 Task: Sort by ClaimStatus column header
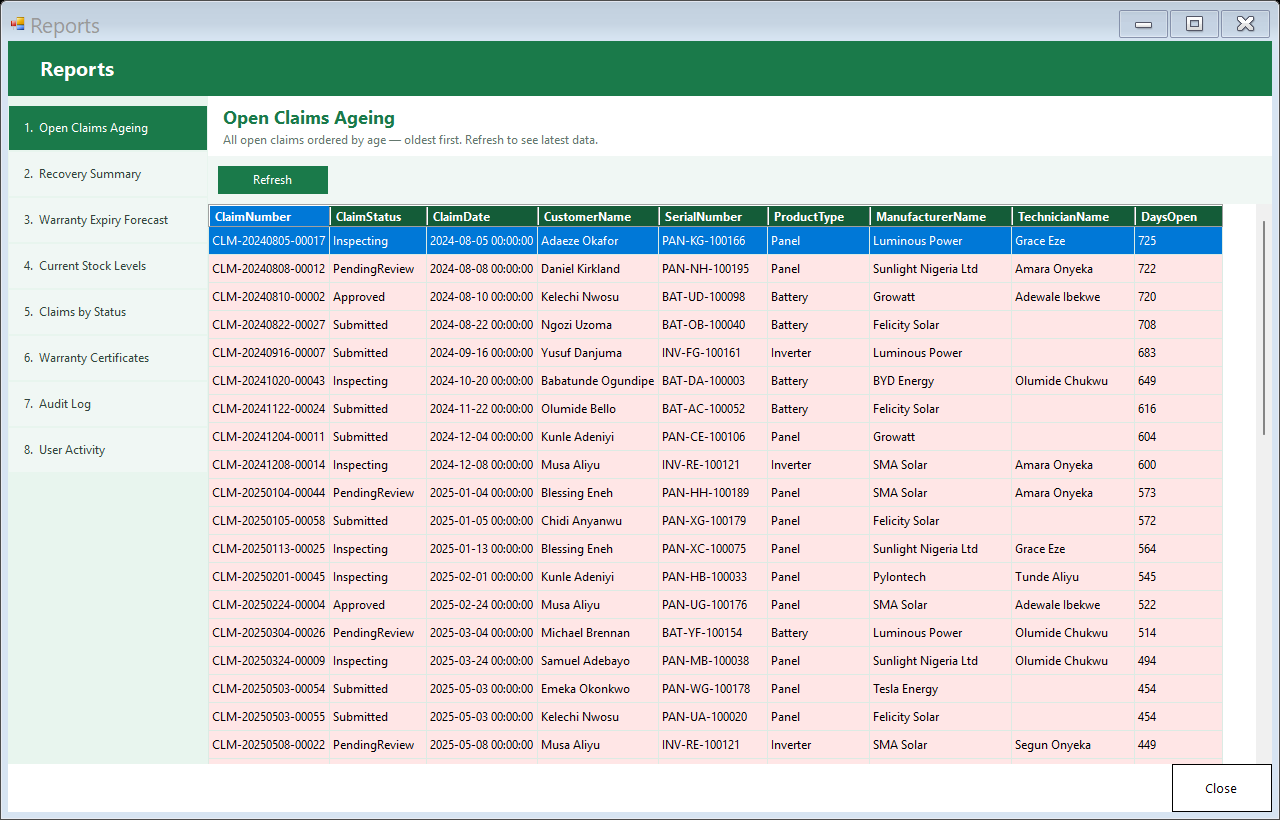(x=378, y=216)
